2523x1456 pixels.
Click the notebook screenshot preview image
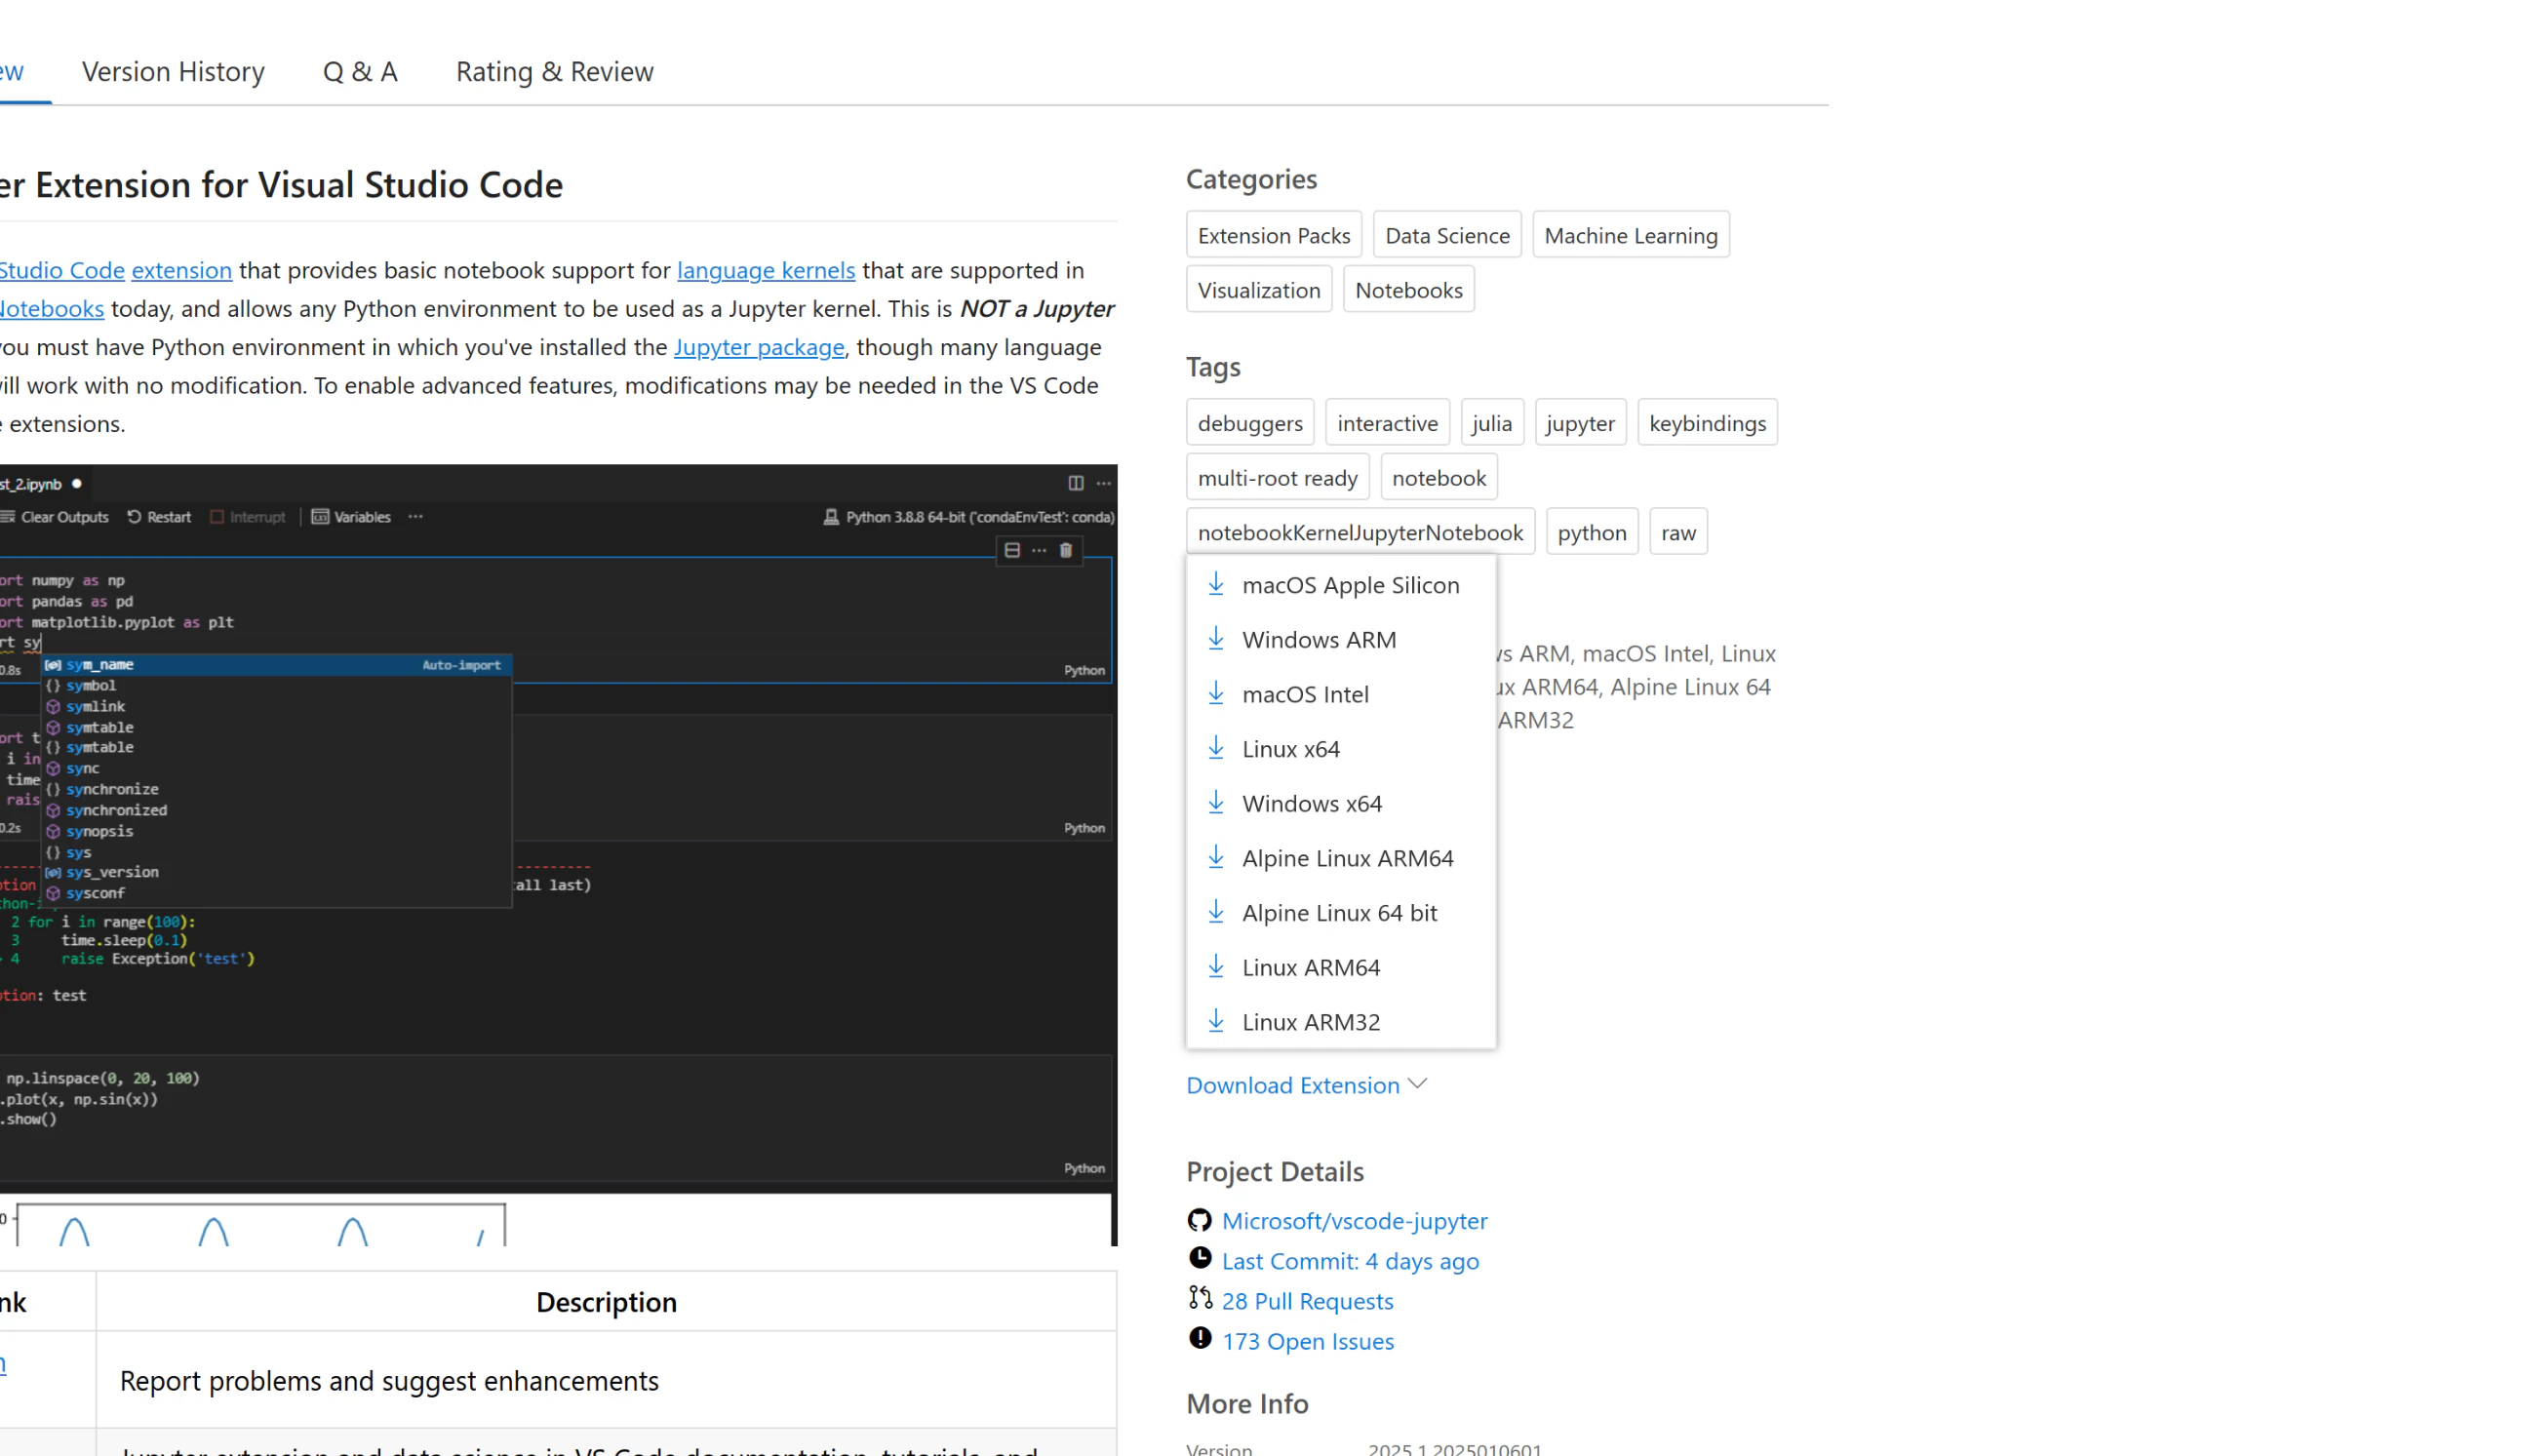558,855
